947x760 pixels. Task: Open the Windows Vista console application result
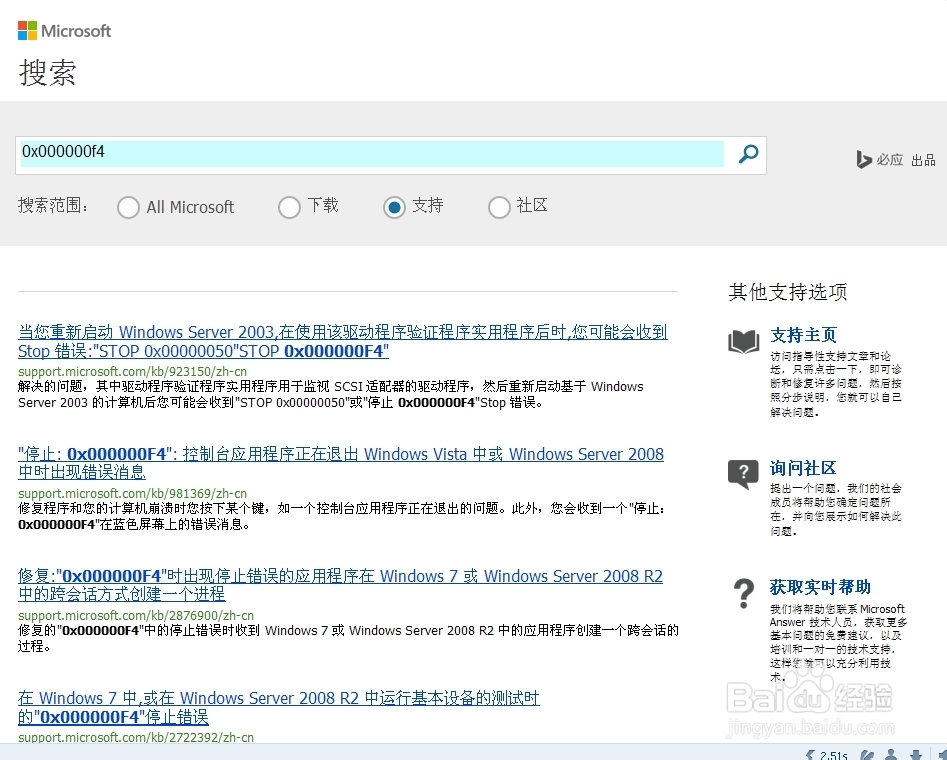pos(341,463)
